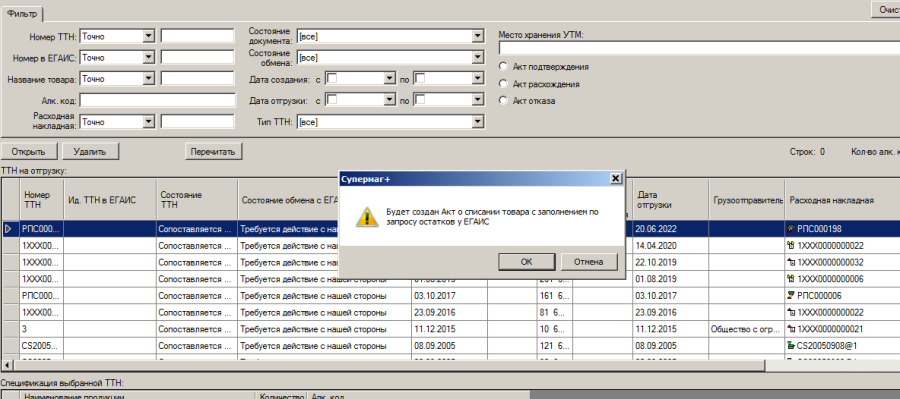
Task: Click the Номер ТТН column header
Action: point(41,200)
